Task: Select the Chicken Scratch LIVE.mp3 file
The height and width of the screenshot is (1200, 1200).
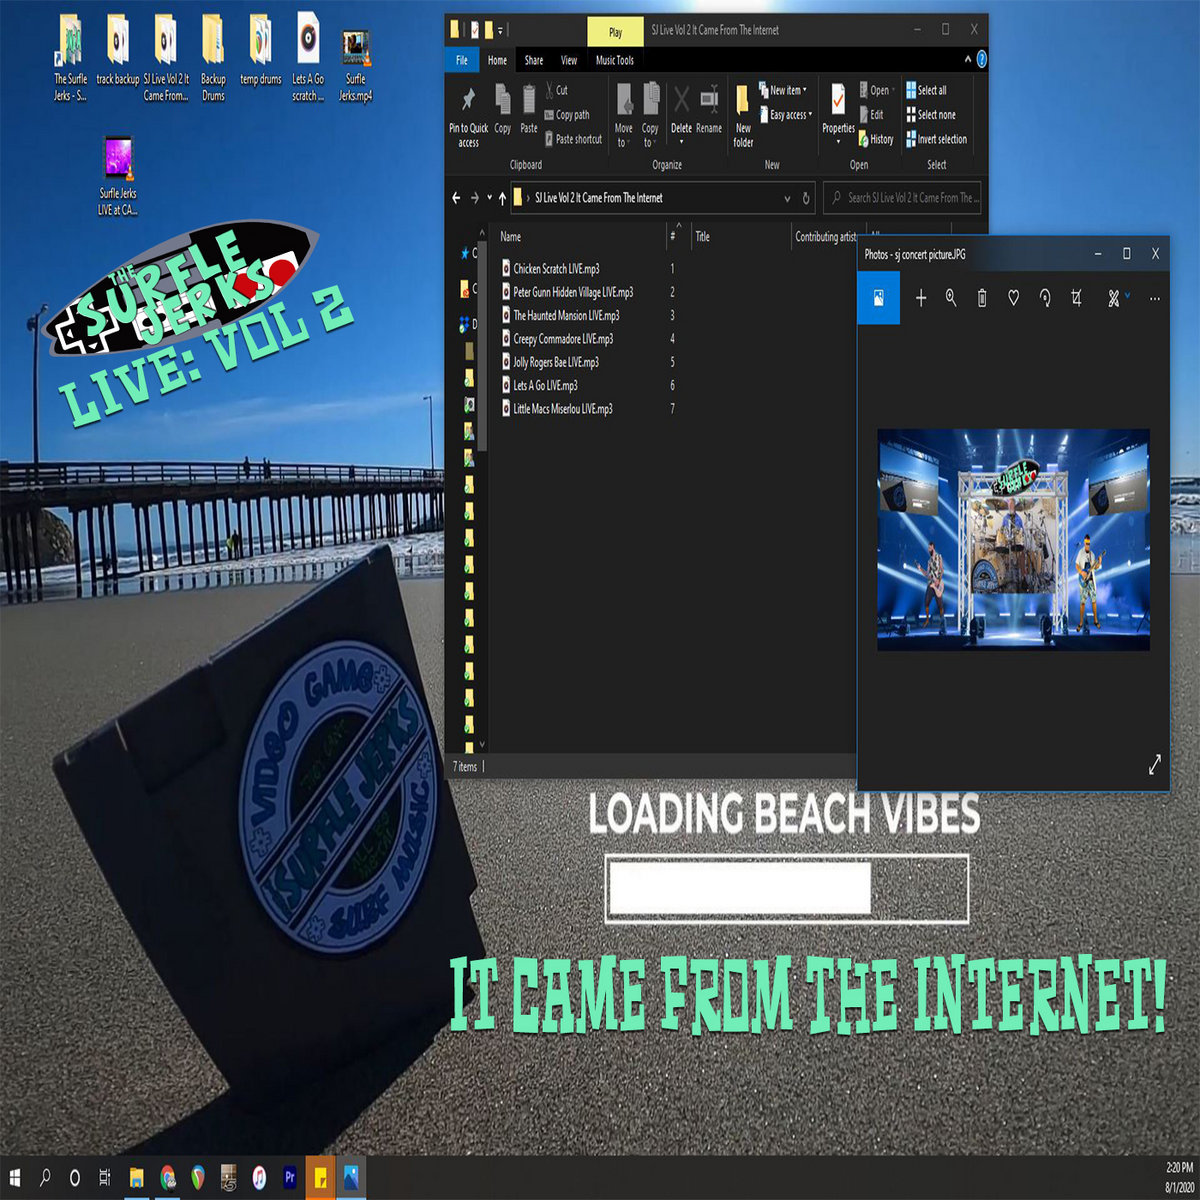Action: click(556, 269)
